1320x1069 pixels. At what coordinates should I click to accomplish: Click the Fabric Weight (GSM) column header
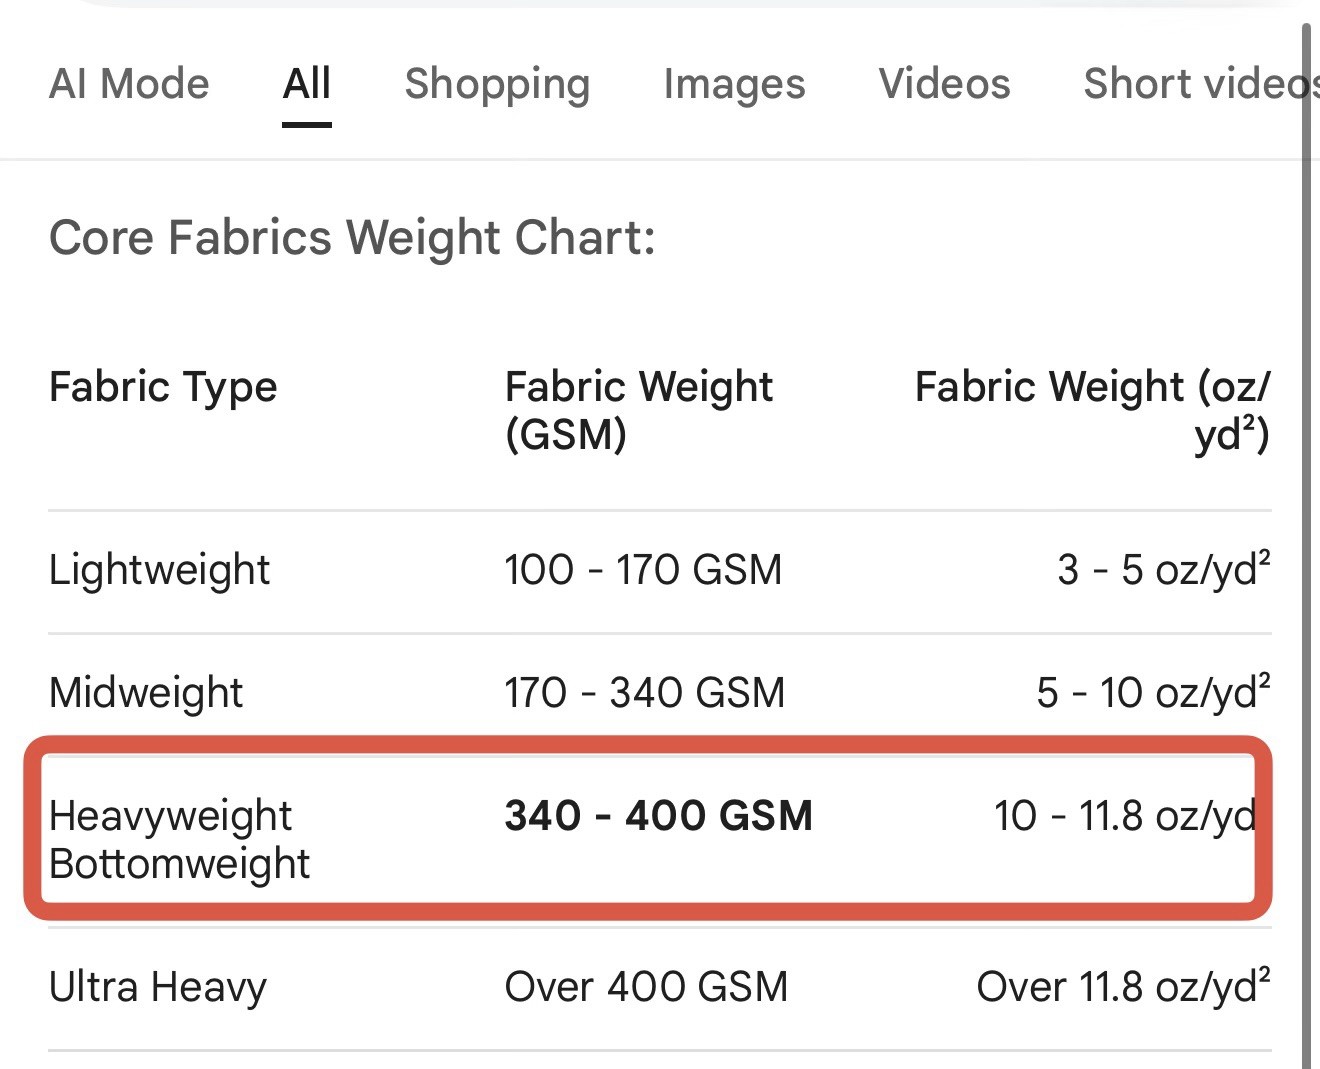click(638, 410)
